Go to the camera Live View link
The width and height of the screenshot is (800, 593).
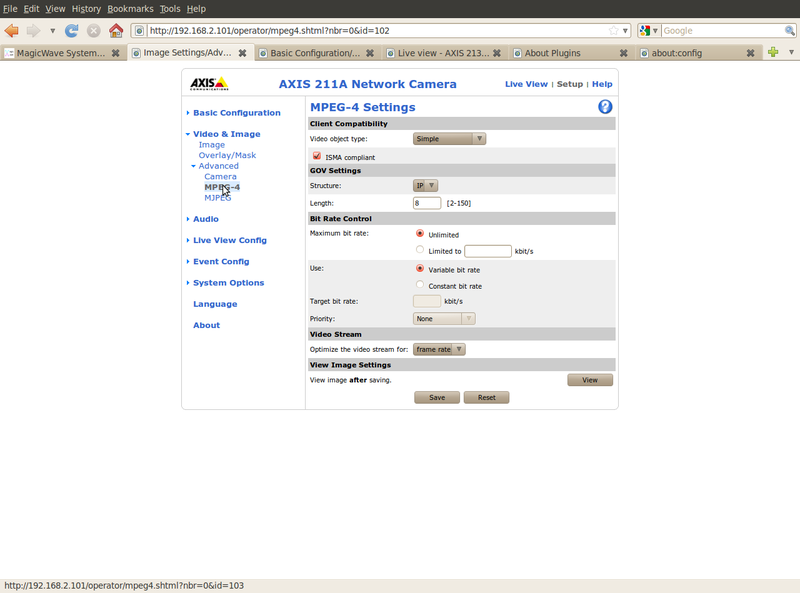(526, 84)
